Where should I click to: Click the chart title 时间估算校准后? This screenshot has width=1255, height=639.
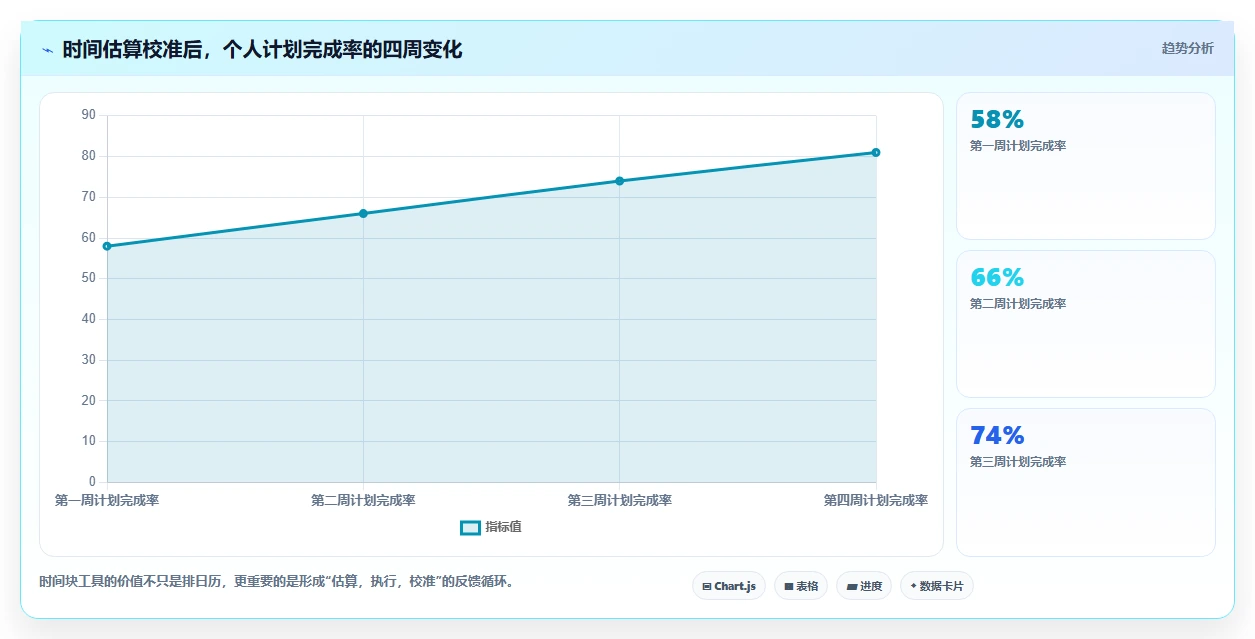pyautogui.click(x=262, y=49)
